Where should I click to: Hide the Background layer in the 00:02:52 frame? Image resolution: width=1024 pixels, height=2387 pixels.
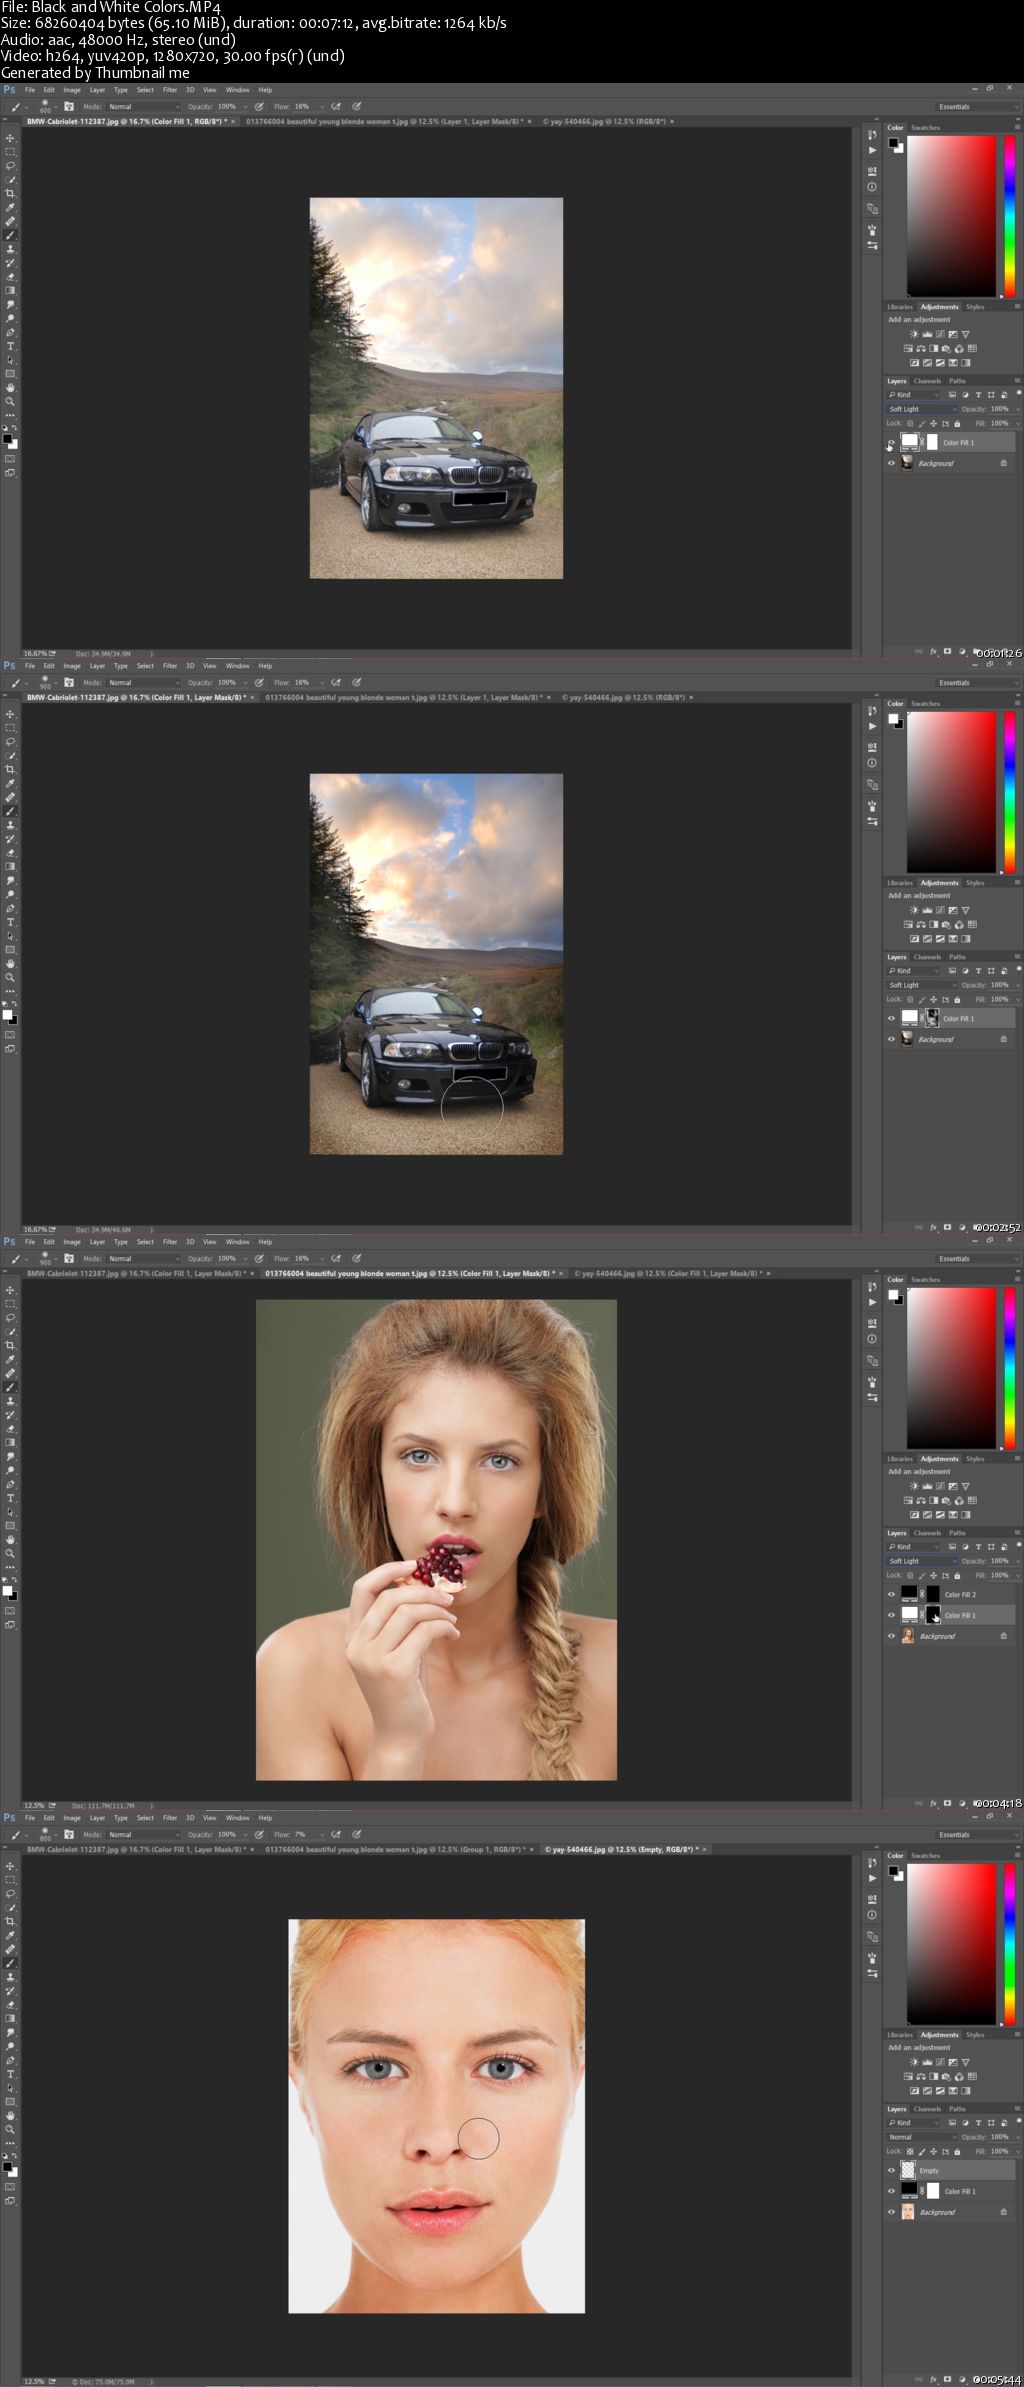(x=891, y=1039)
